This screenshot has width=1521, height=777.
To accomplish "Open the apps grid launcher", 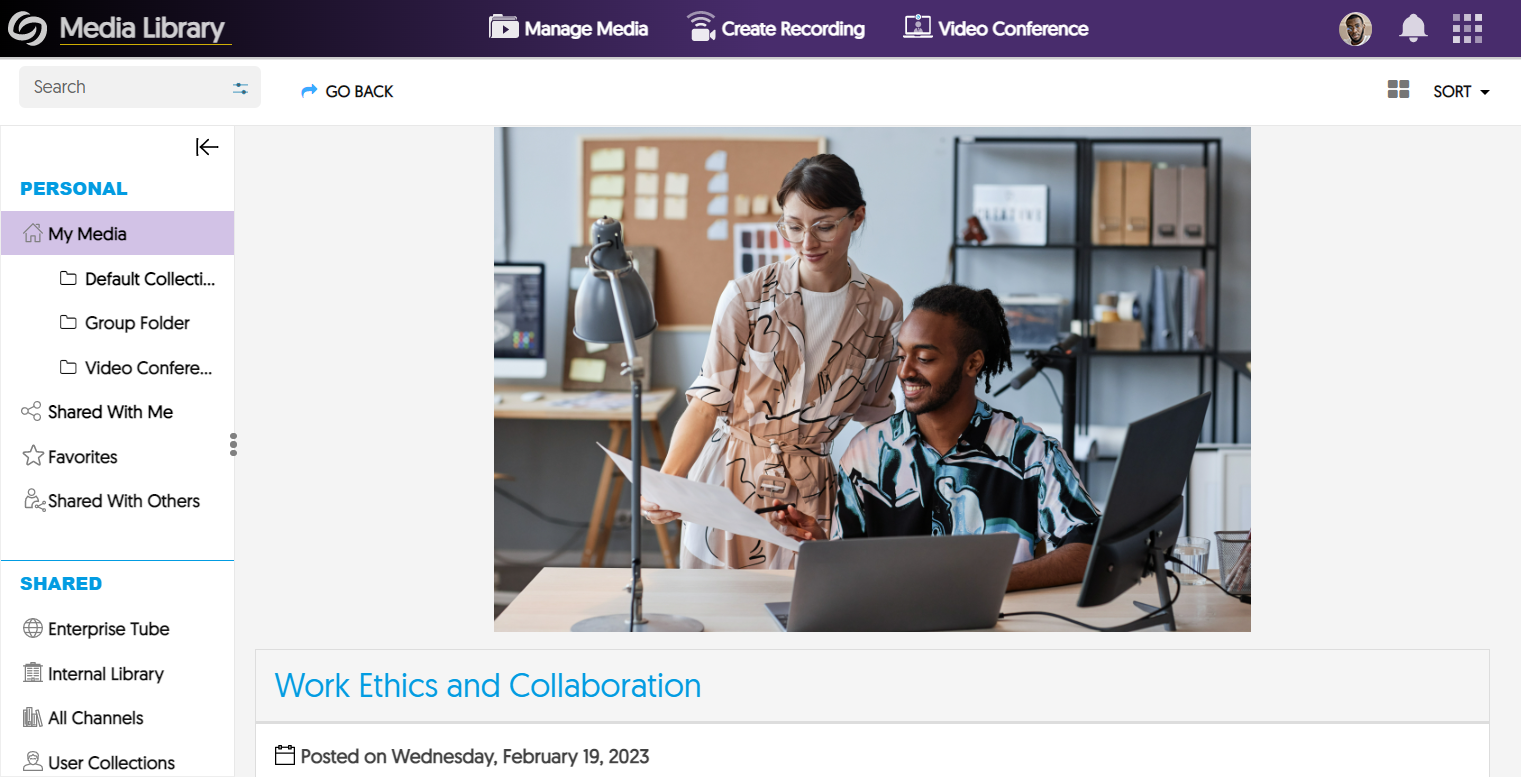I will [1467, 29].
